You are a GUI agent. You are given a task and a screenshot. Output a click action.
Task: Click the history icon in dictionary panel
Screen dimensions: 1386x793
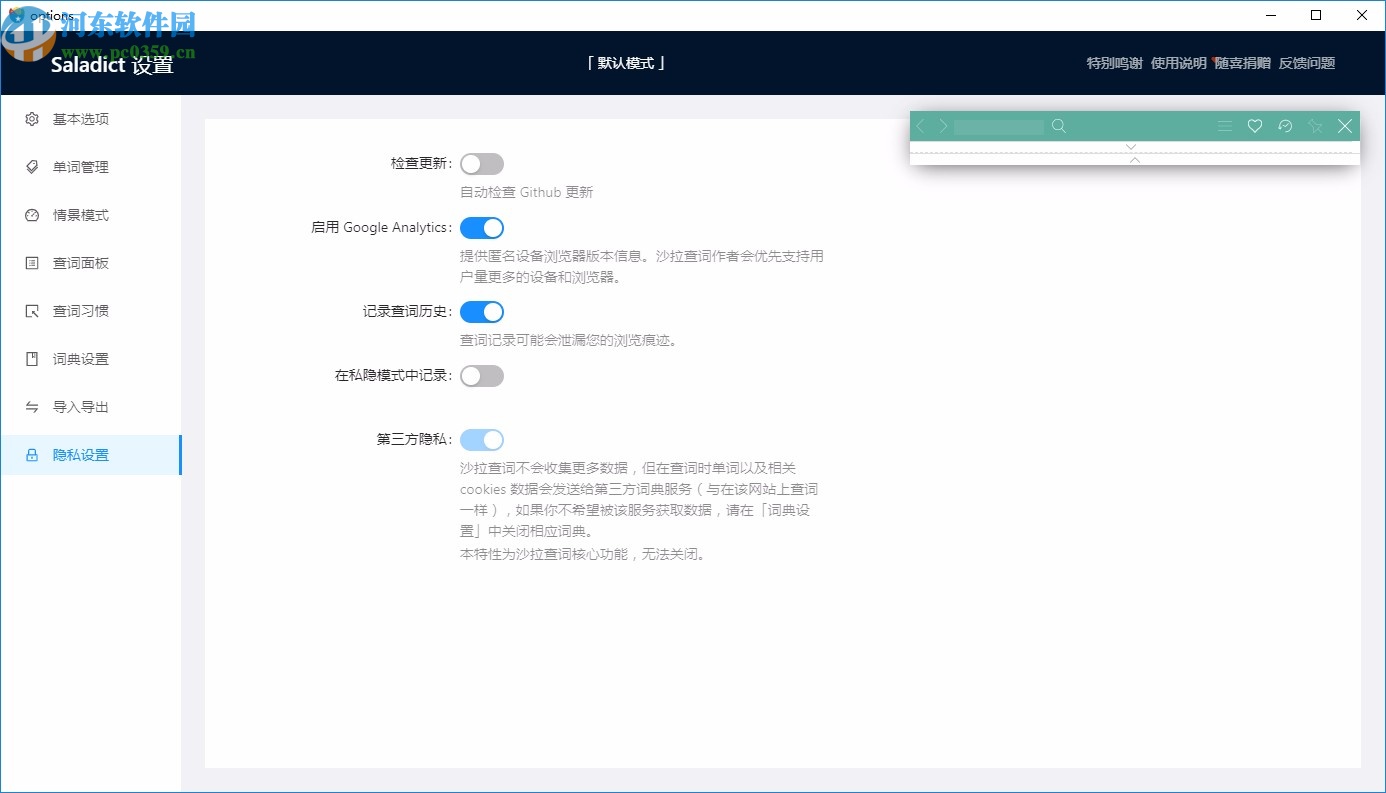tap(1285, 126)
